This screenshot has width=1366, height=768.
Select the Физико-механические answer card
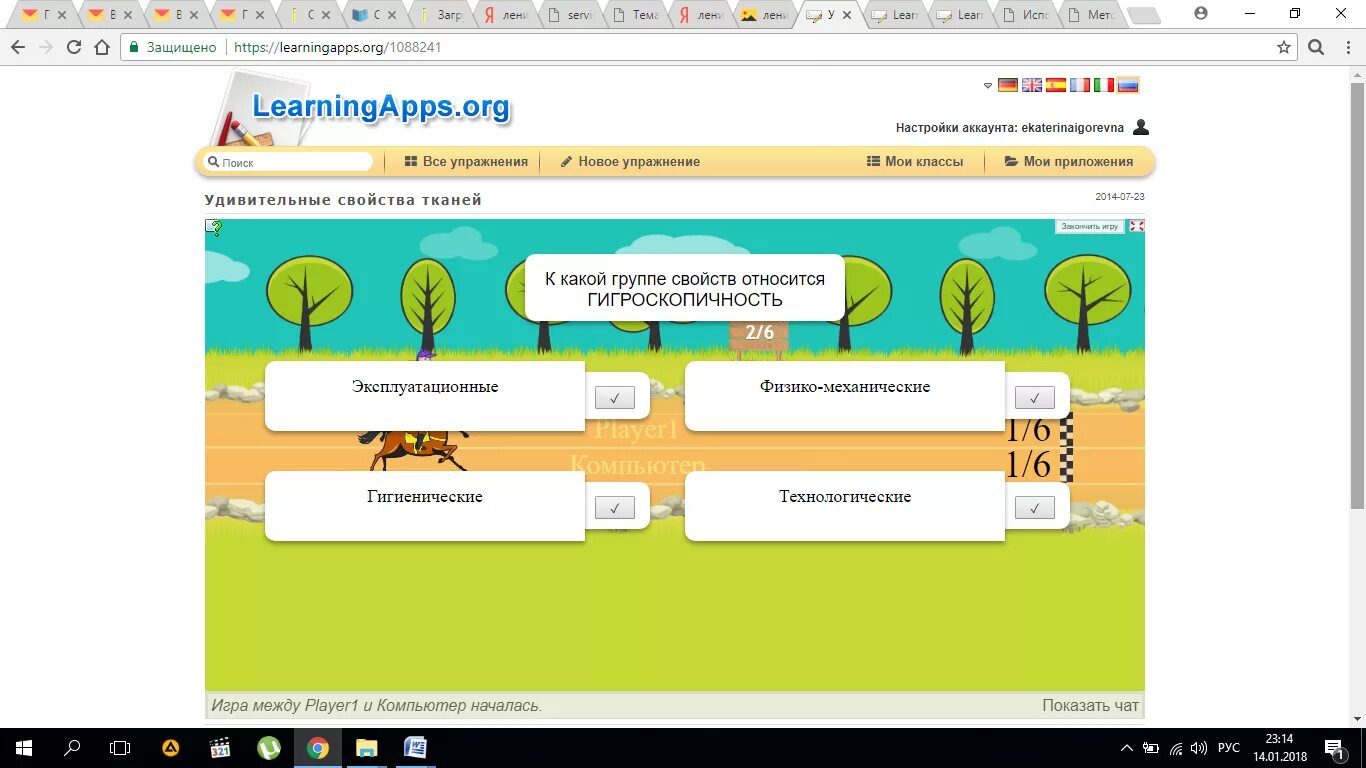click(x=845, y=396)
